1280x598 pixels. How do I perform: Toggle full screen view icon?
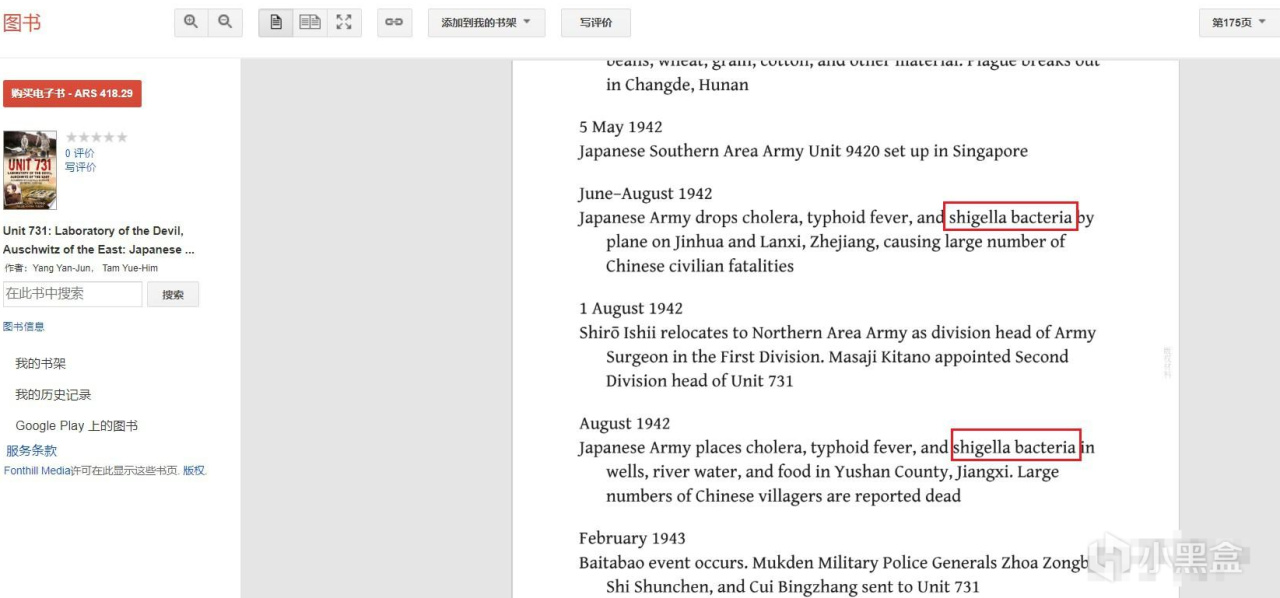pyautogui.click(x=344, y=22)
